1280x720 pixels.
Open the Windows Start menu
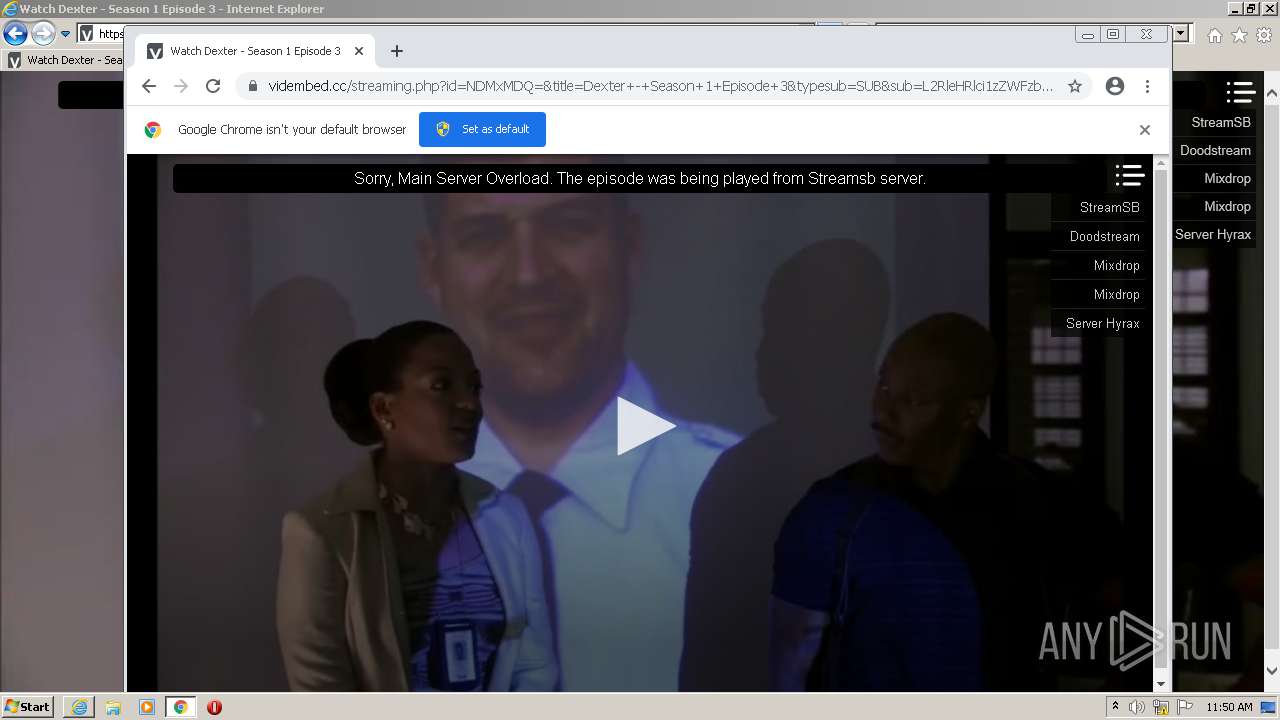[28, 706]
